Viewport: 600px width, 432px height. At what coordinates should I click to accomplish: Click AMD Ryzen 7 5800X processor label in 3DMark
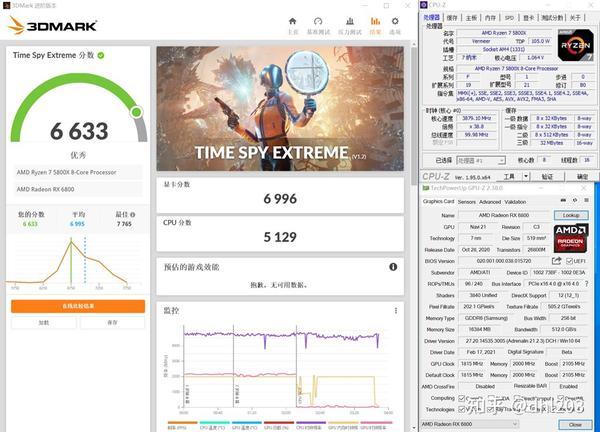pyautogui.click(x=66, y=172)
